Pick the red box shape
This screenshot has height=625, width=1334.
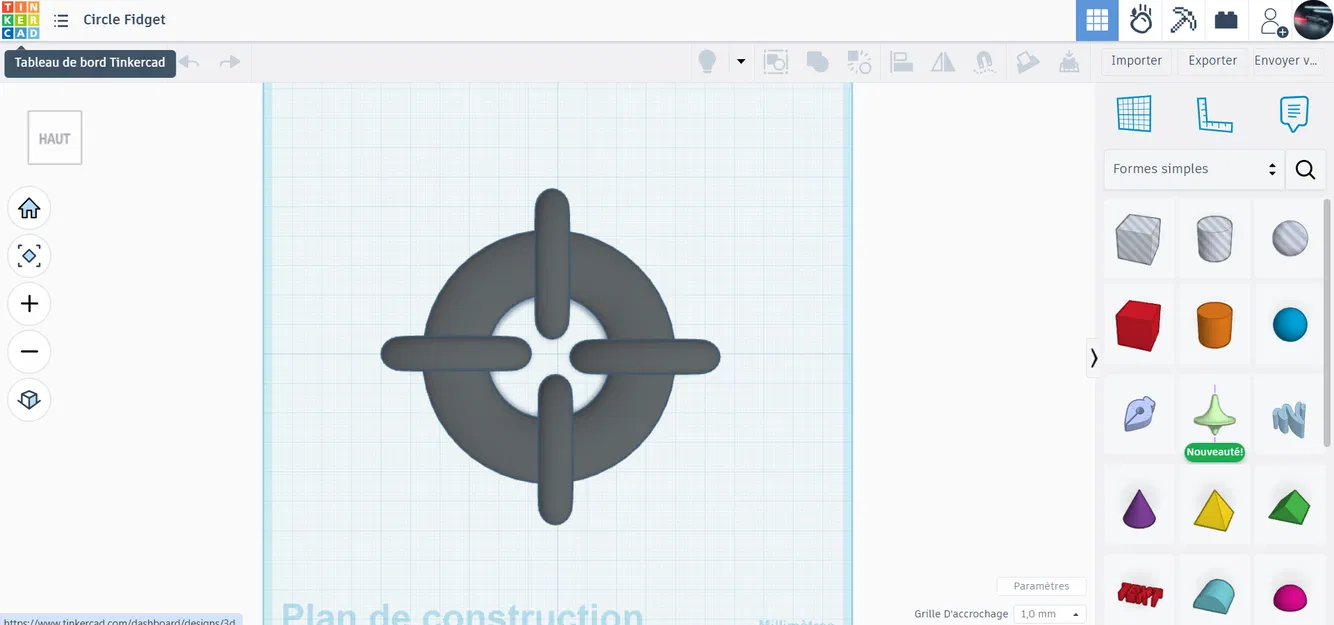(x=1138, y=325)
